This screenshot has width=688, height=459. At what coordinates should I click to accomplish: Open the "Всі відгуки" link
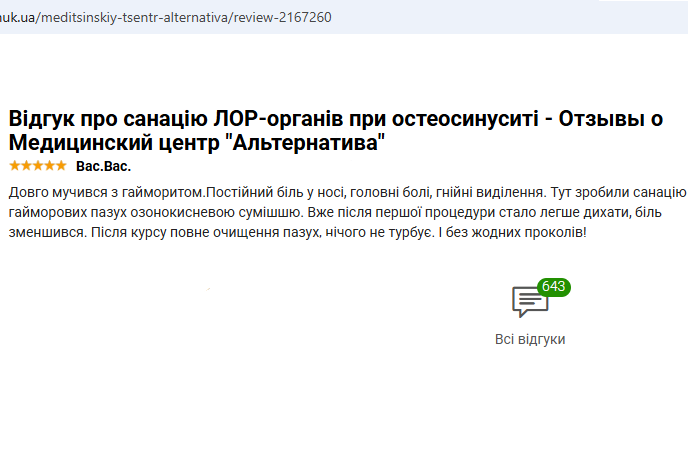[530, 339]
